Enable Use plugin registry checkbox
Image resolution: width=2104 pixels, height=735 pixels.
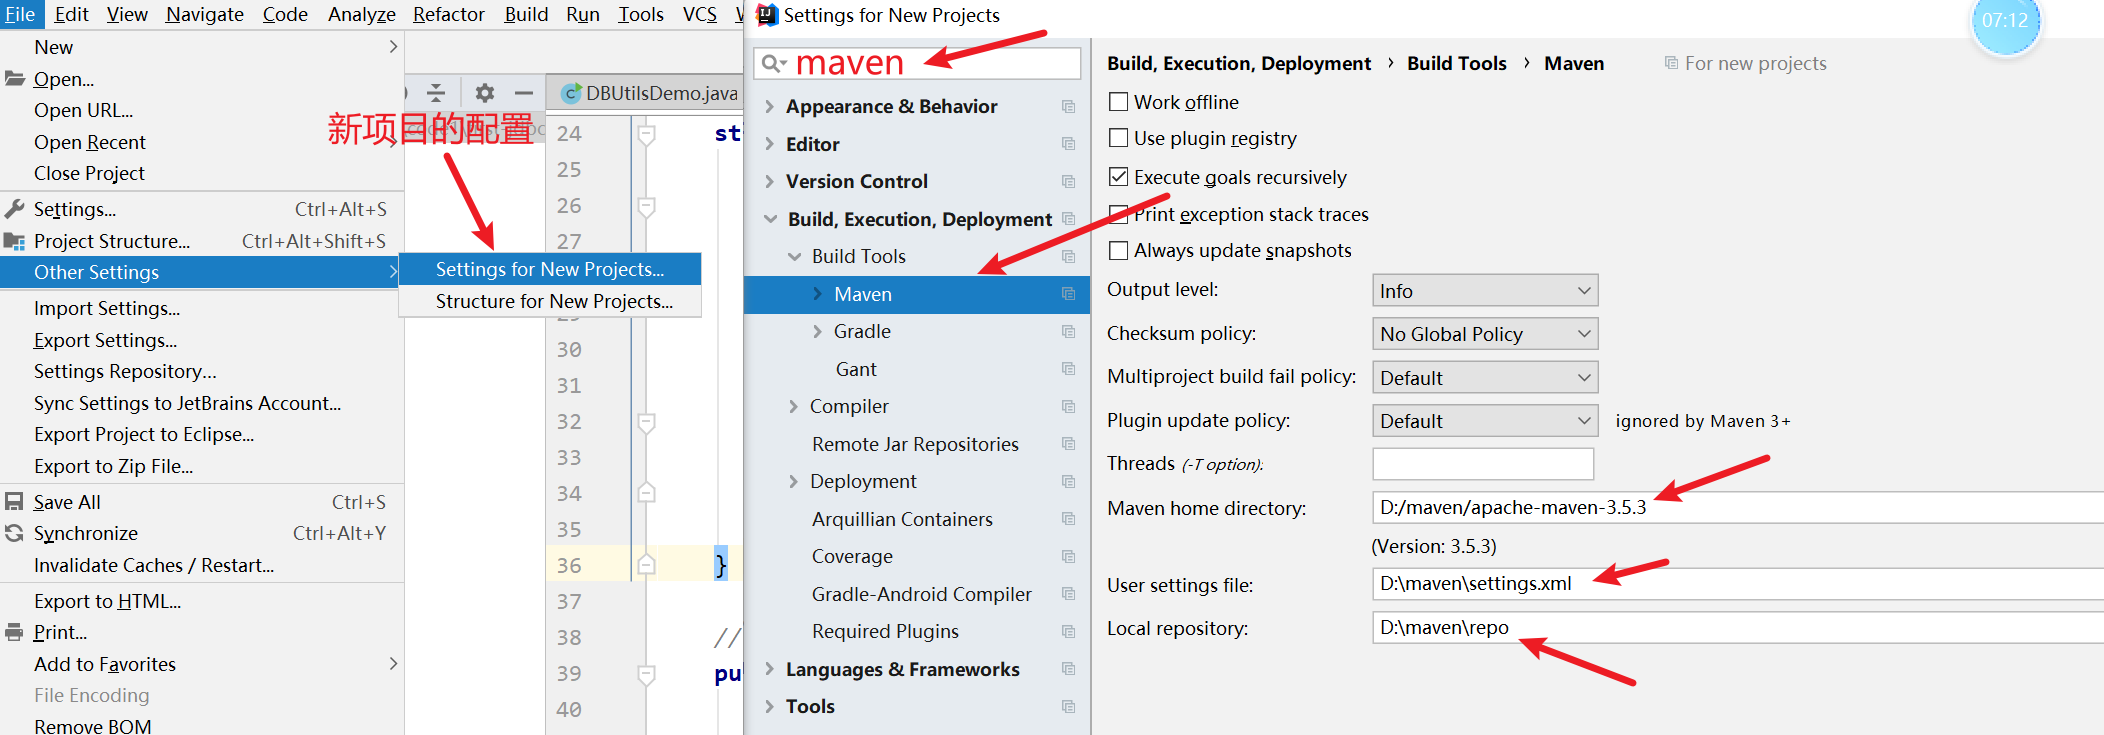[x=1119, y=138]
